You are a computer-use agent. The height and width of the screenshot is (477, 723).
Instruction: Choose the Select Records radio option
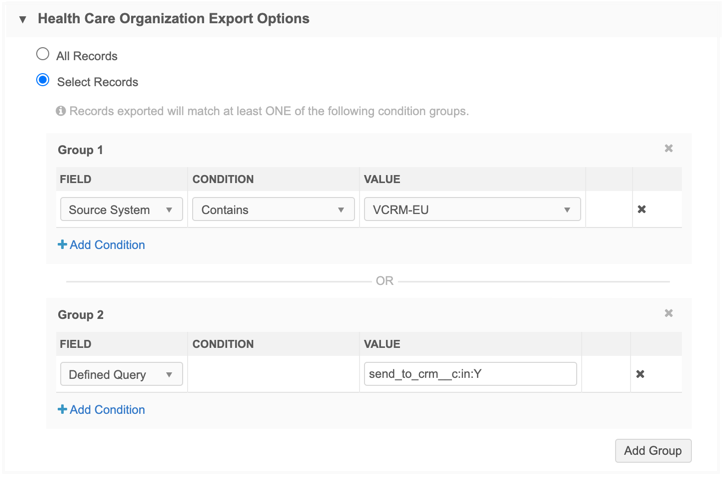click(43, 81)
